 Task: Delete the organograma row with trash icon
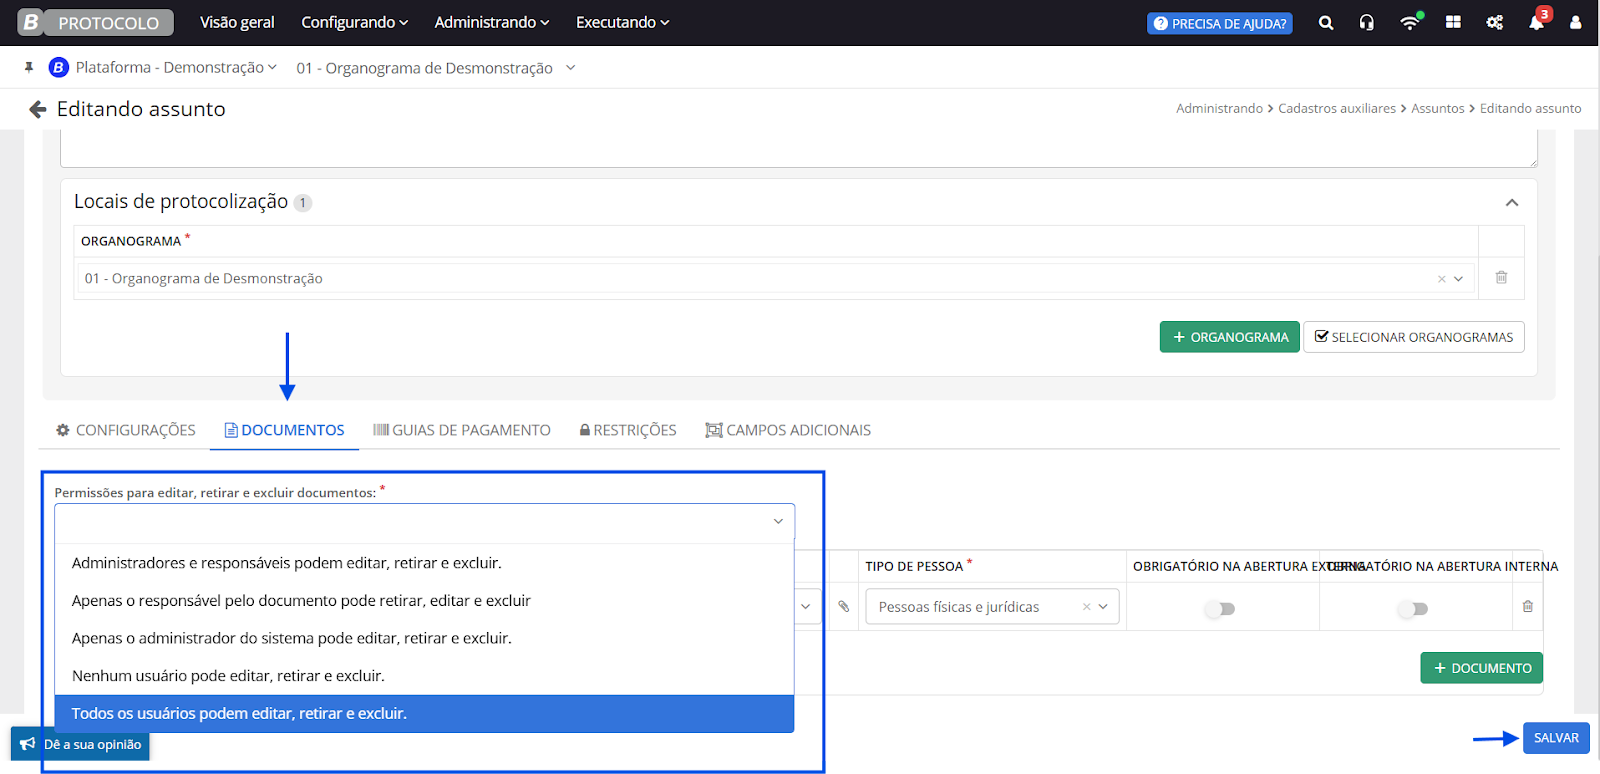pyautogui.click(x=1501, y=278)
